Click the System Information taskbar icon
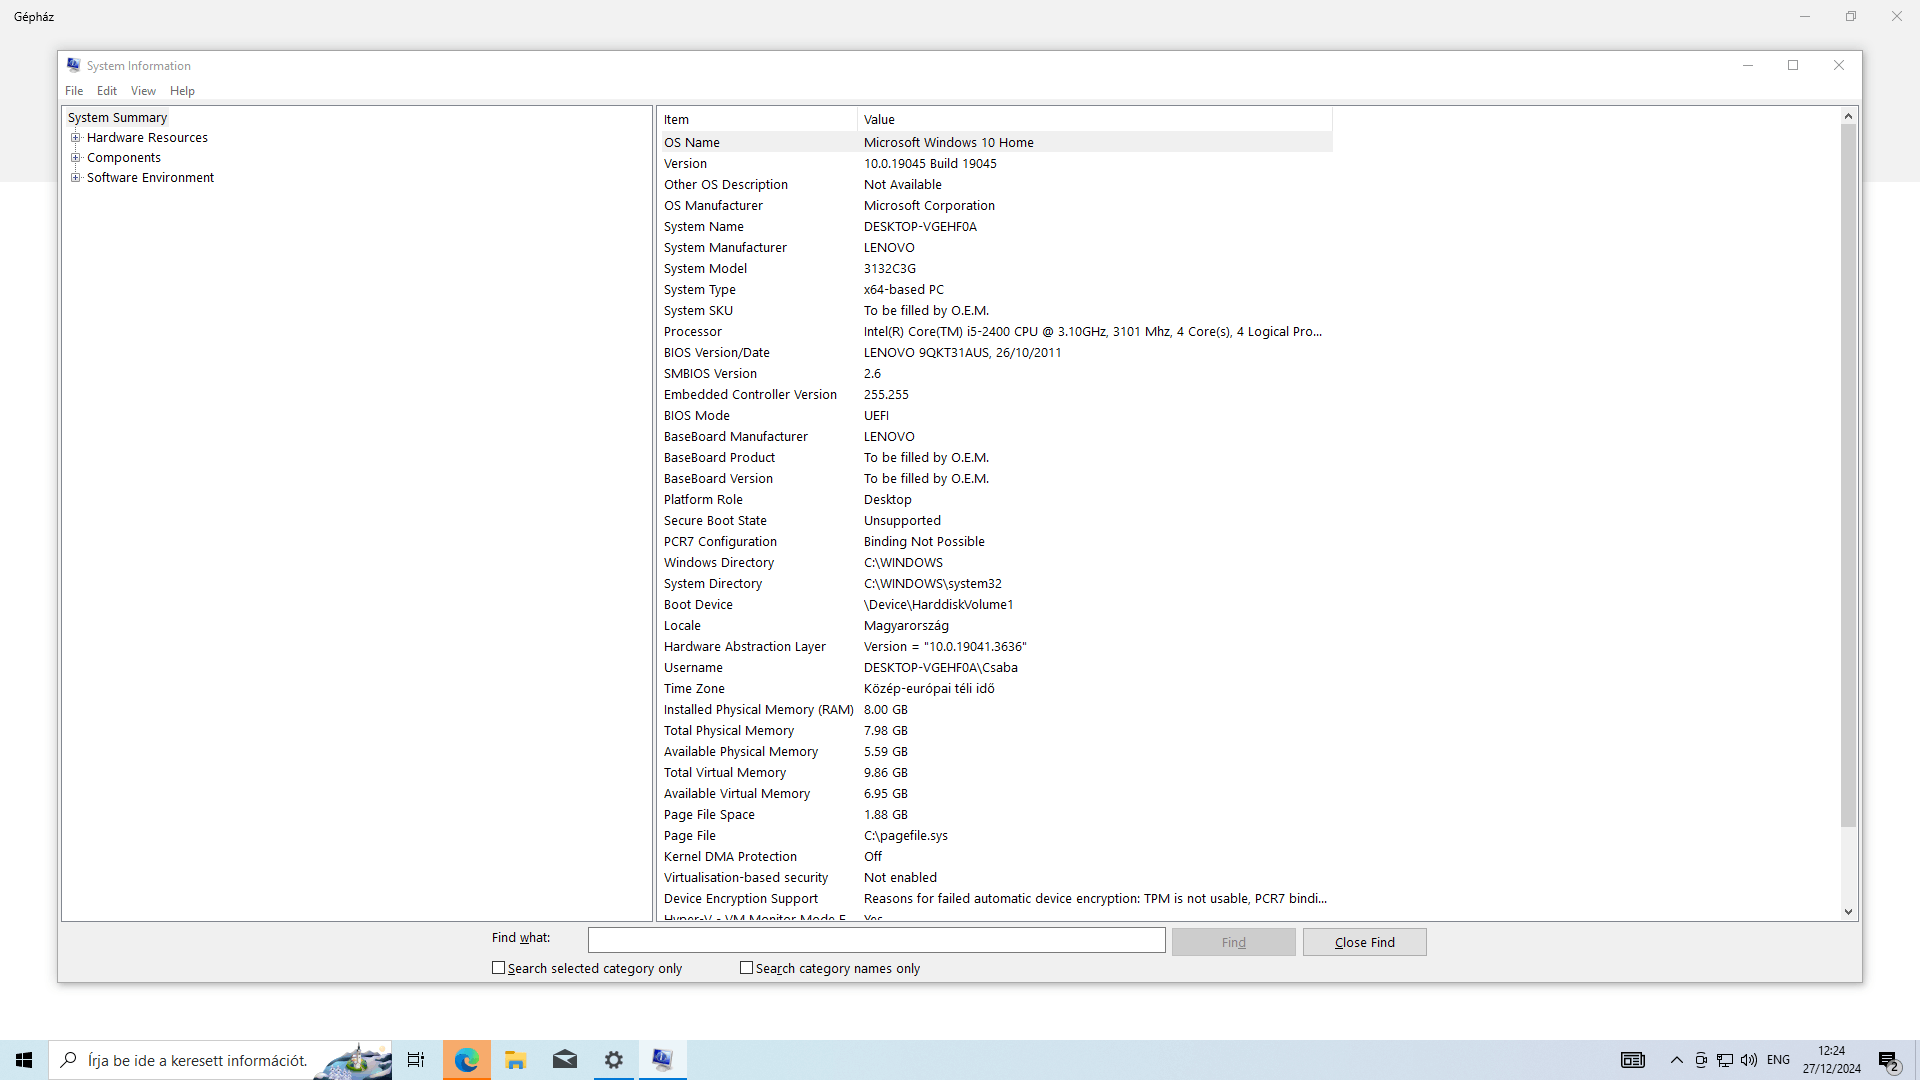 coord(662,1060)
